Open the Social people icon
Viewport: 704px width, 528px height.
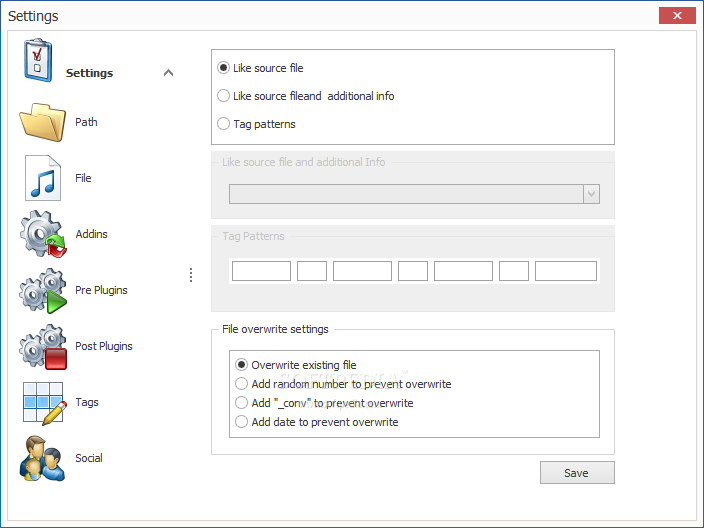43,458
